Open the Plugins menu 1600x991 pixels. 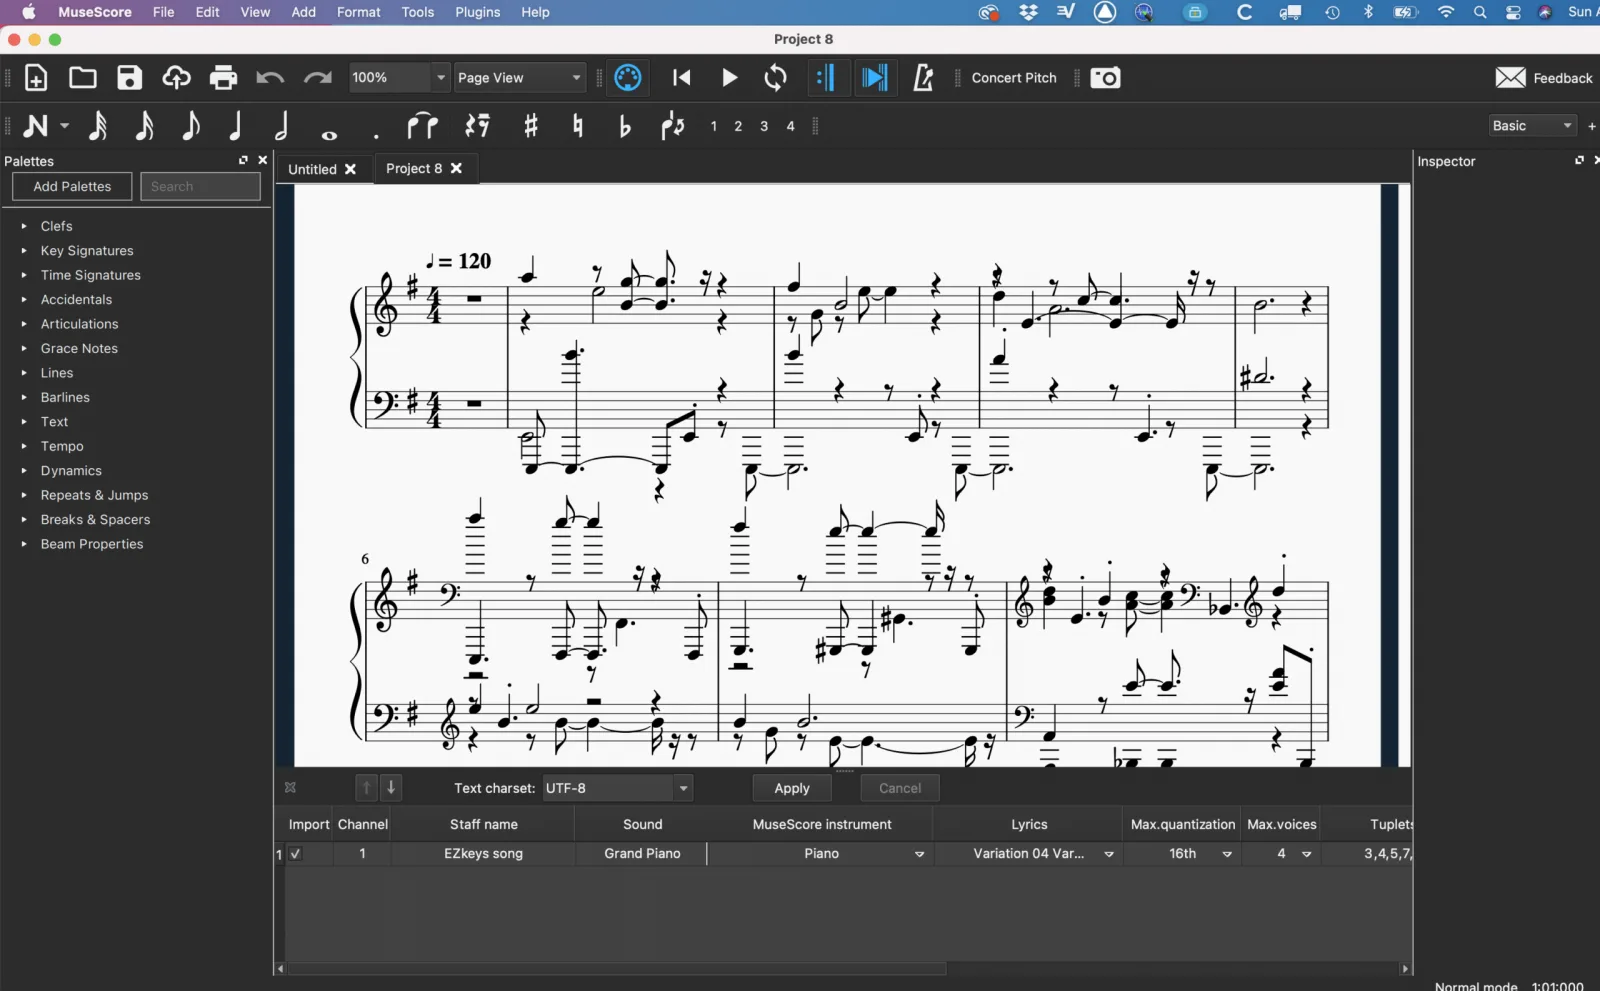coord(478,12)
